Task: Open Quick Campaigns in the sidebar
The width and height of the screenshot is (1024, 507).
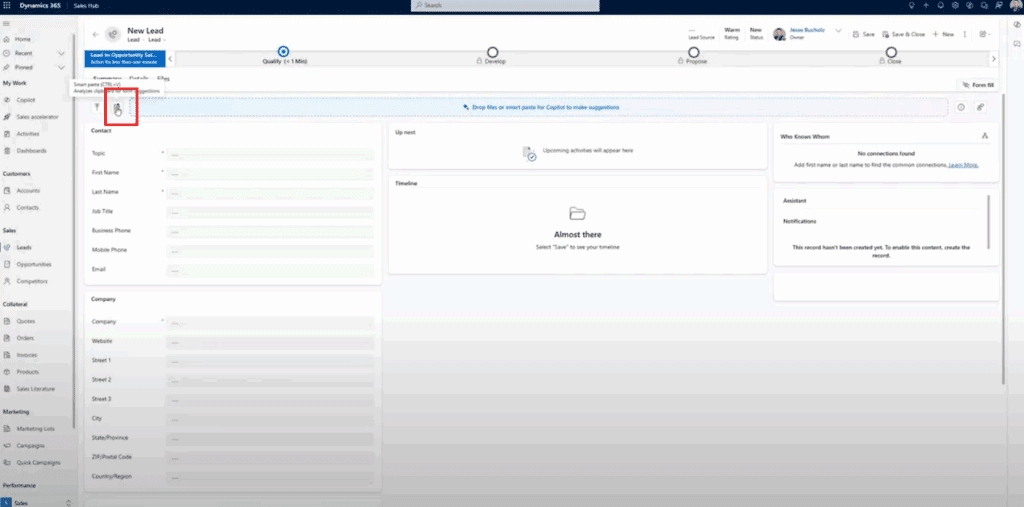Action: coord(39,463)
